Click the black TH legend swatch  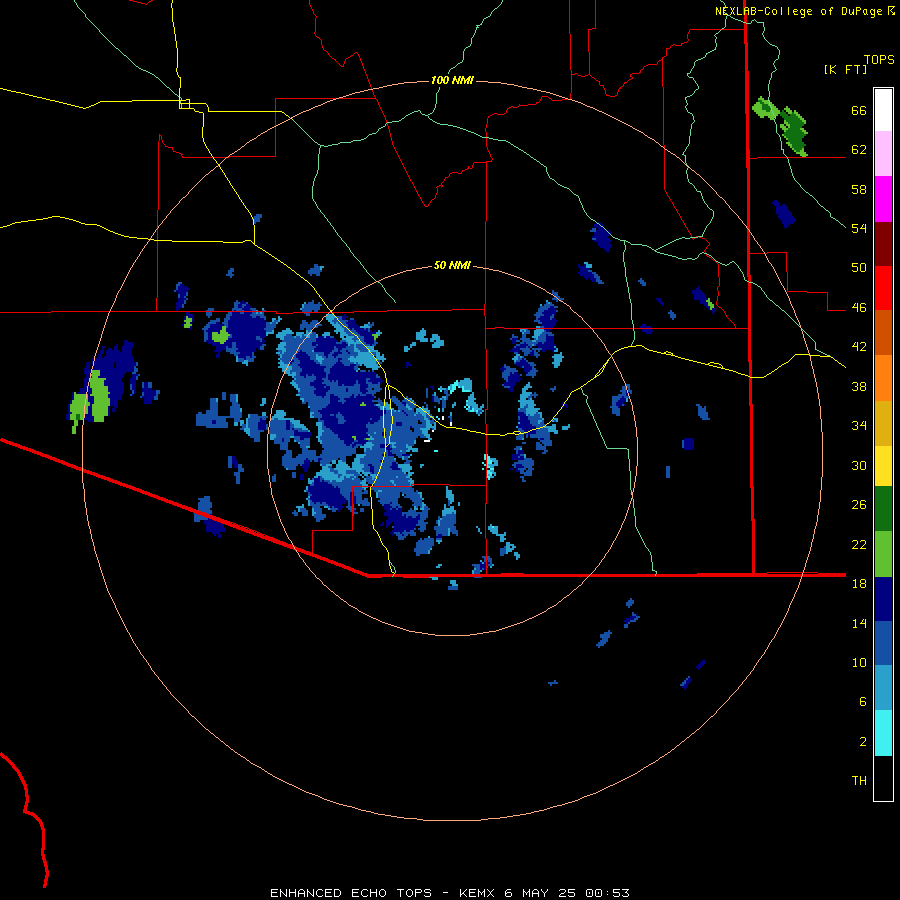[883, 778]
